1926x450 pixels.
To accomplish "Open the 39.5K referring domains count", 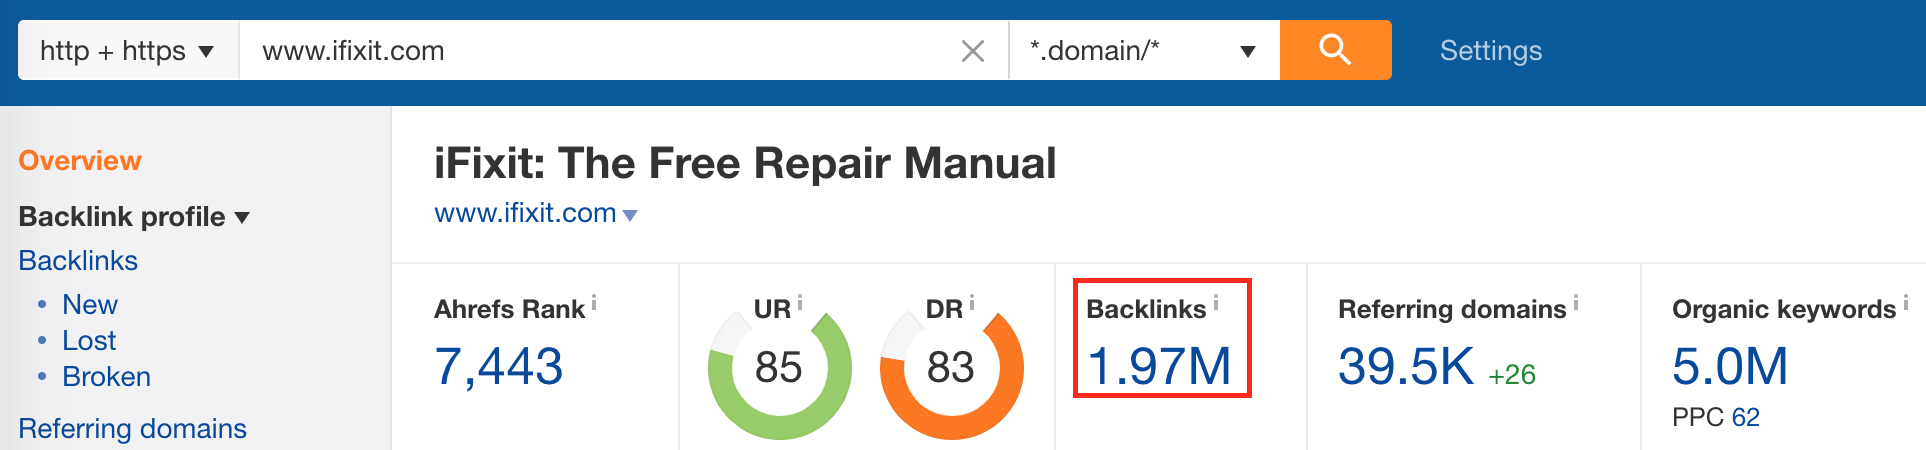I will click(x=1406, y=367).
